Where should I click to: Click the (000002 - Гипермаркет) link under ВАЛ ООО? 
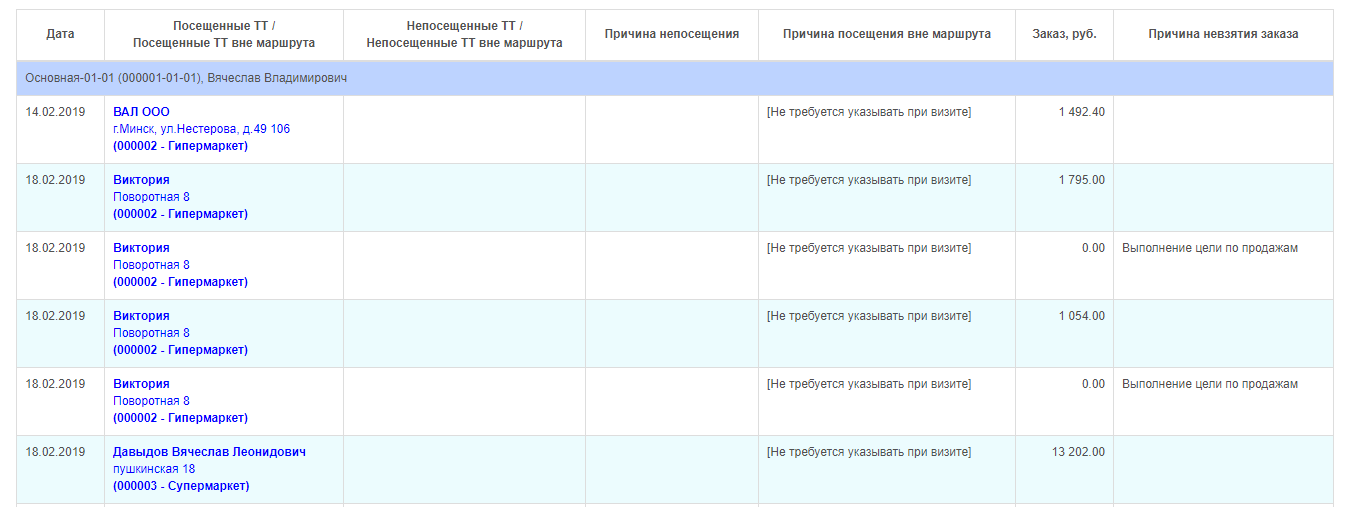point(180,146)
